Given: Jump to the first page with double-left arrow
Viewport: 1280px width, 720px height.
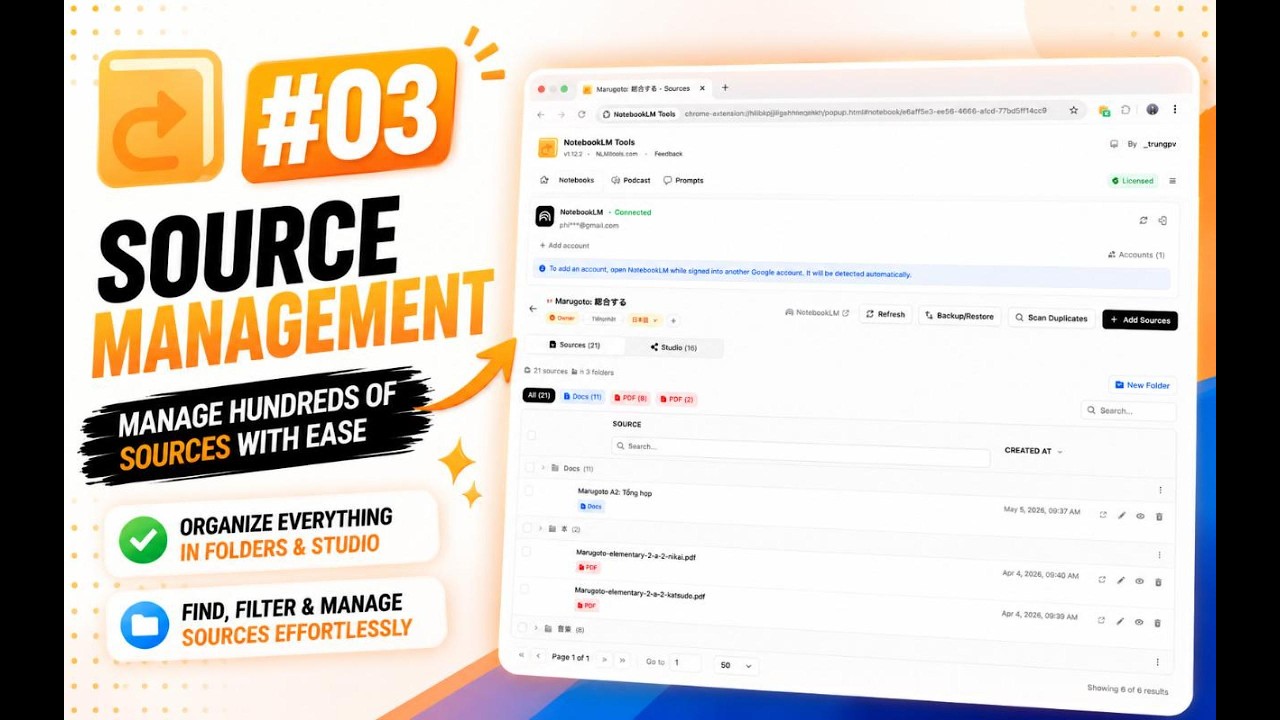Looking at the screenshot, I should tap(521, 655).
